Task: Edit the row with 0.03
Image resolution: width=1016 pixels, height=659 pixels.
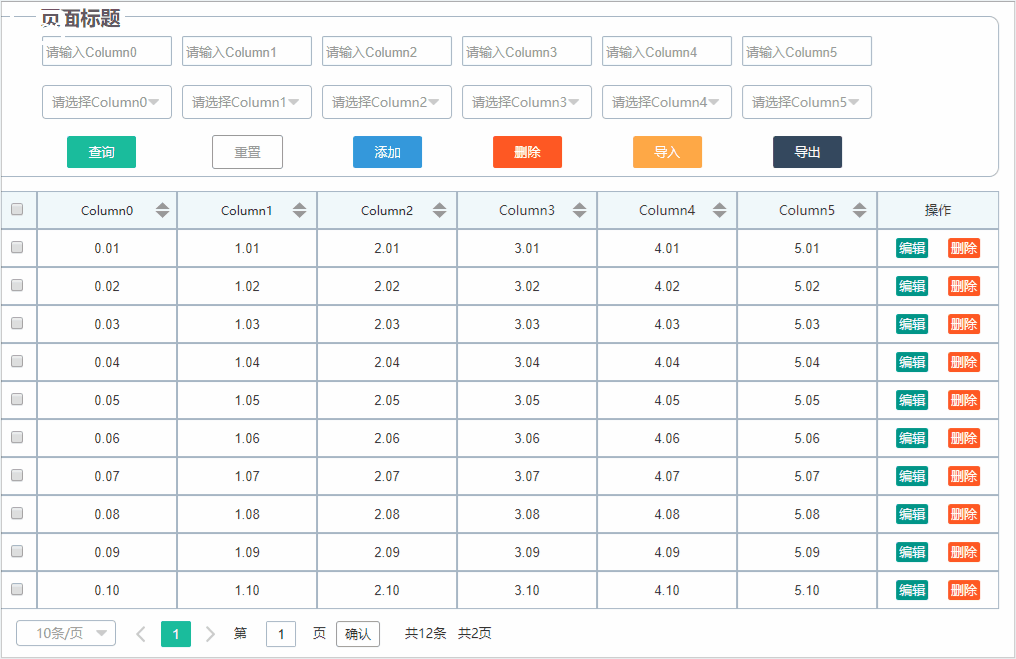Action: click(912, 324)
